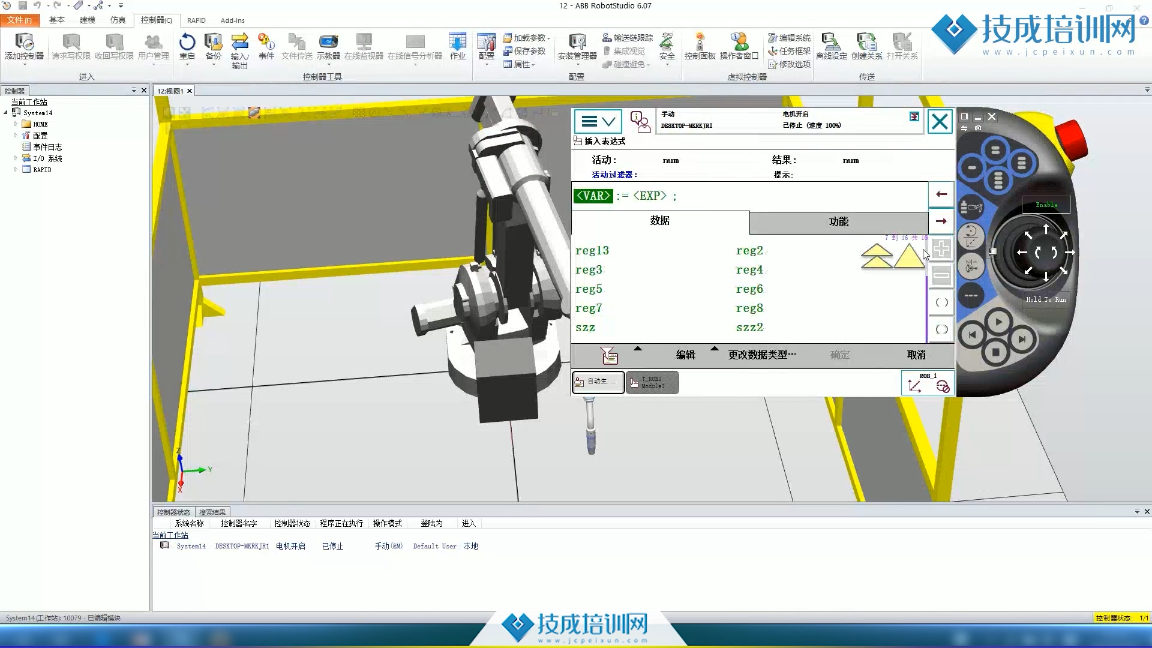Select reg5 from the data list

tap(589, 290)
